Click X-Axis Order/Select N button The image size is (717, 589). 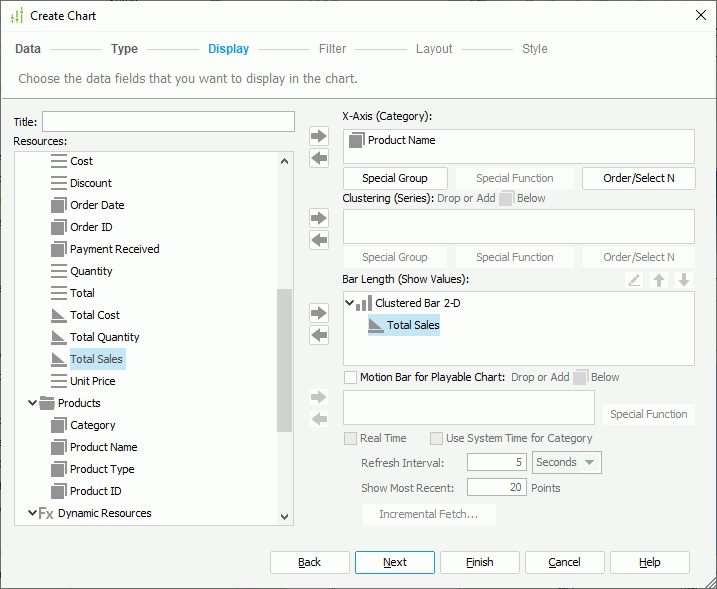point(639,178)
